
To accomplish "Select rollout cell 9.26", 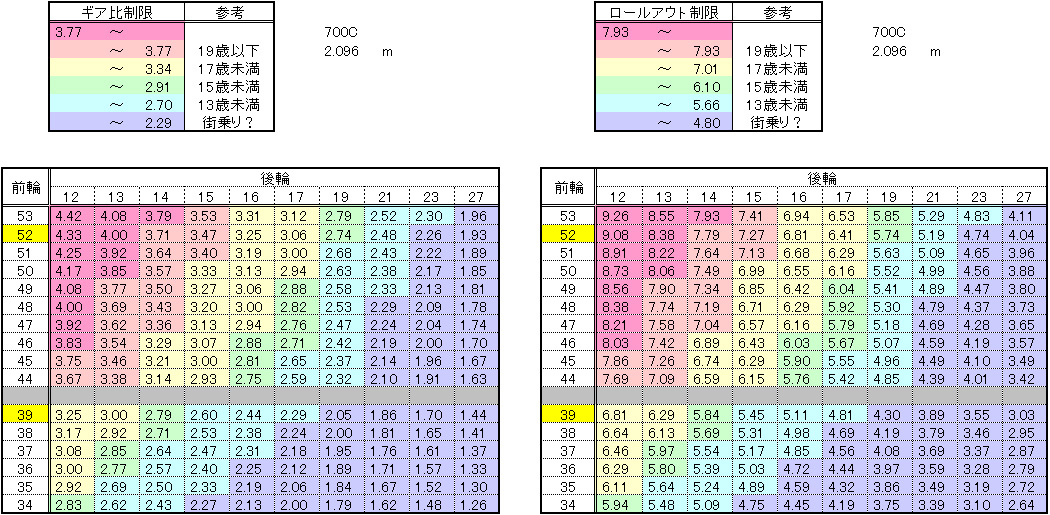I will tap(619, 216).
